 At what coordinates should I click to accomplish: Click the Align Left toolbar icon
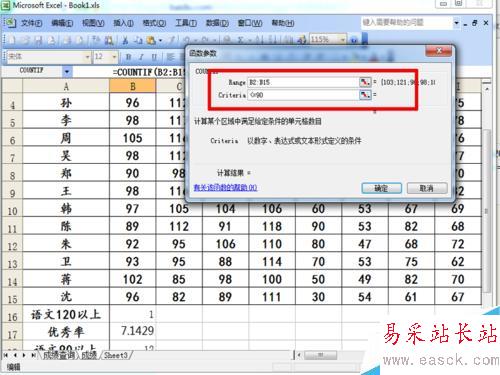(x=171, y=57)
